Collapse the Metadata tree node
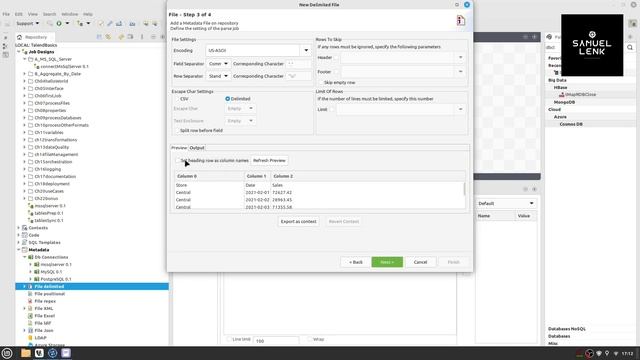The height and width of the screenshot is (360, 640). click(x=18, y=250)
